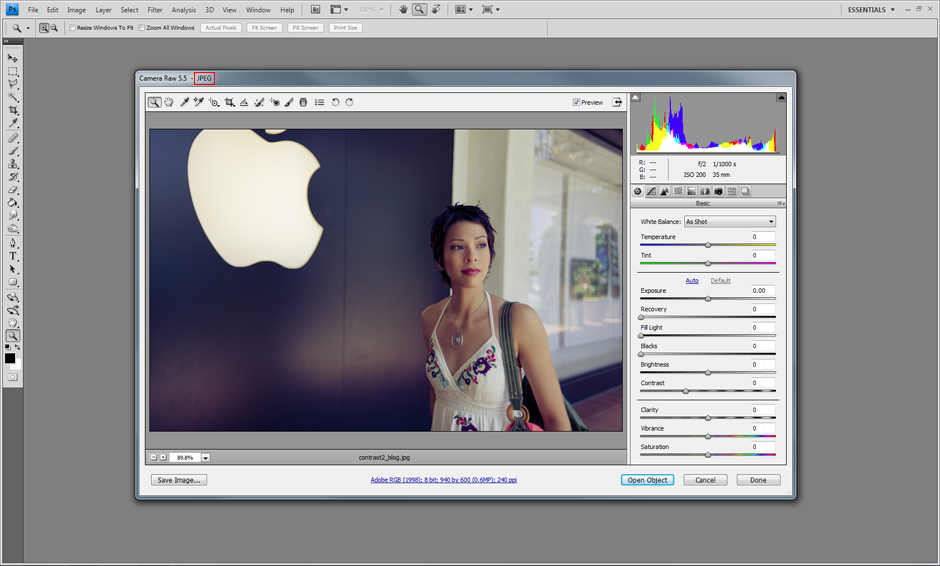
Task: Select the Color Sampler tool
Action: coord(198,103)
